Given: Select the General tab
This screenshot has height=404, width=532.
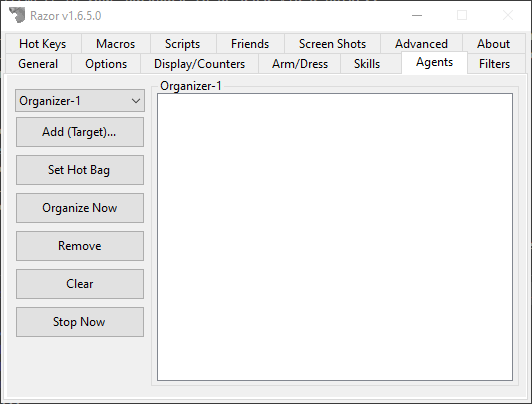Looking at the screenshot, I should tap(38, 64).
